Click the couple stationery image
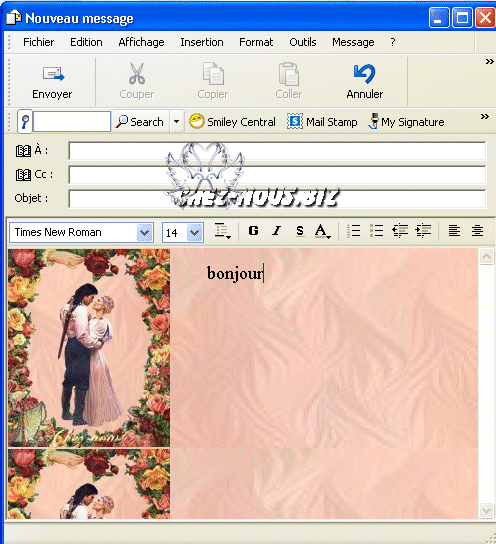This screenshot has width=496, height=544. (89, 348)
